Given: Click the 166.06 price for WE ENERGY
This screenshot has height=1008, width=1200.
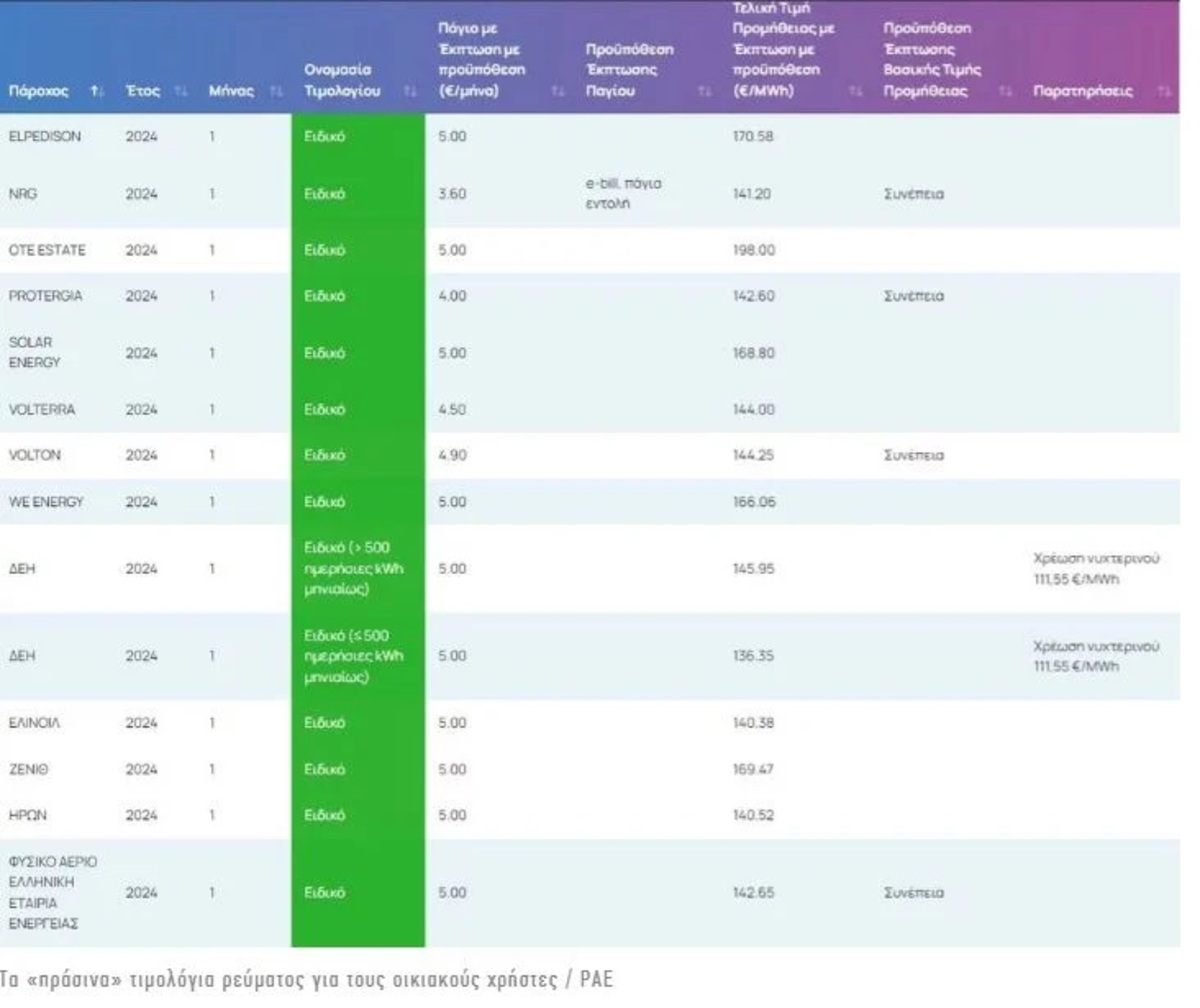Looking at the screenshot, I should pos(754,502).
